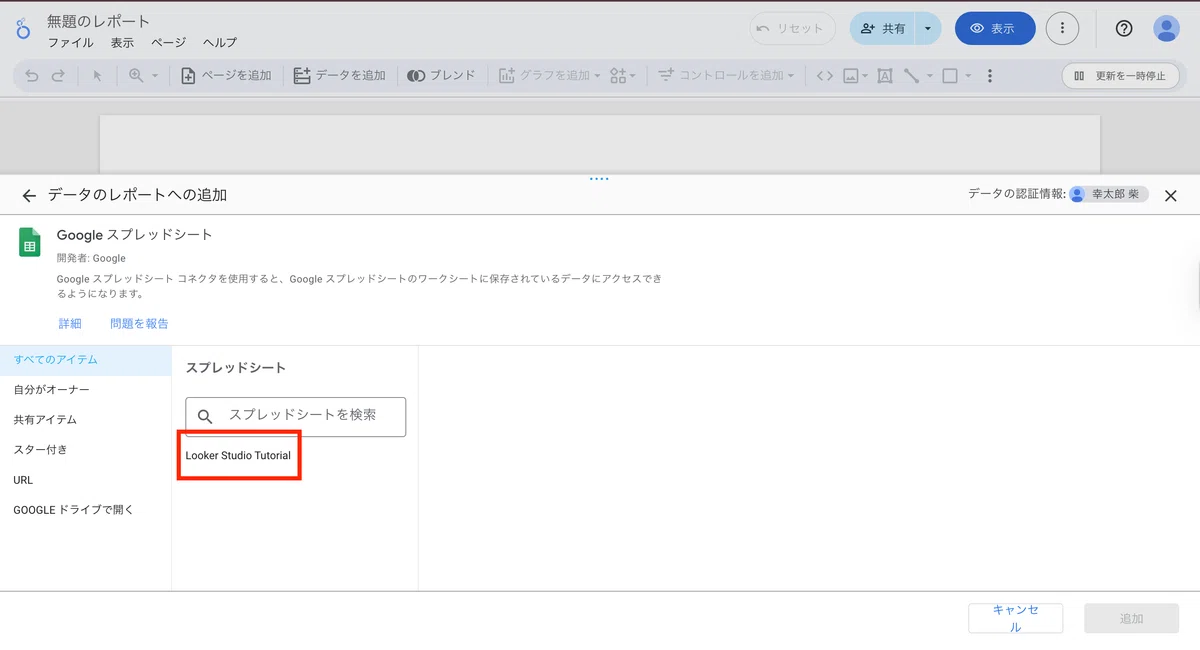Open the 問題を報告 link
Viewport: 1200px width, 650px height.
click(x=139, y=324)
